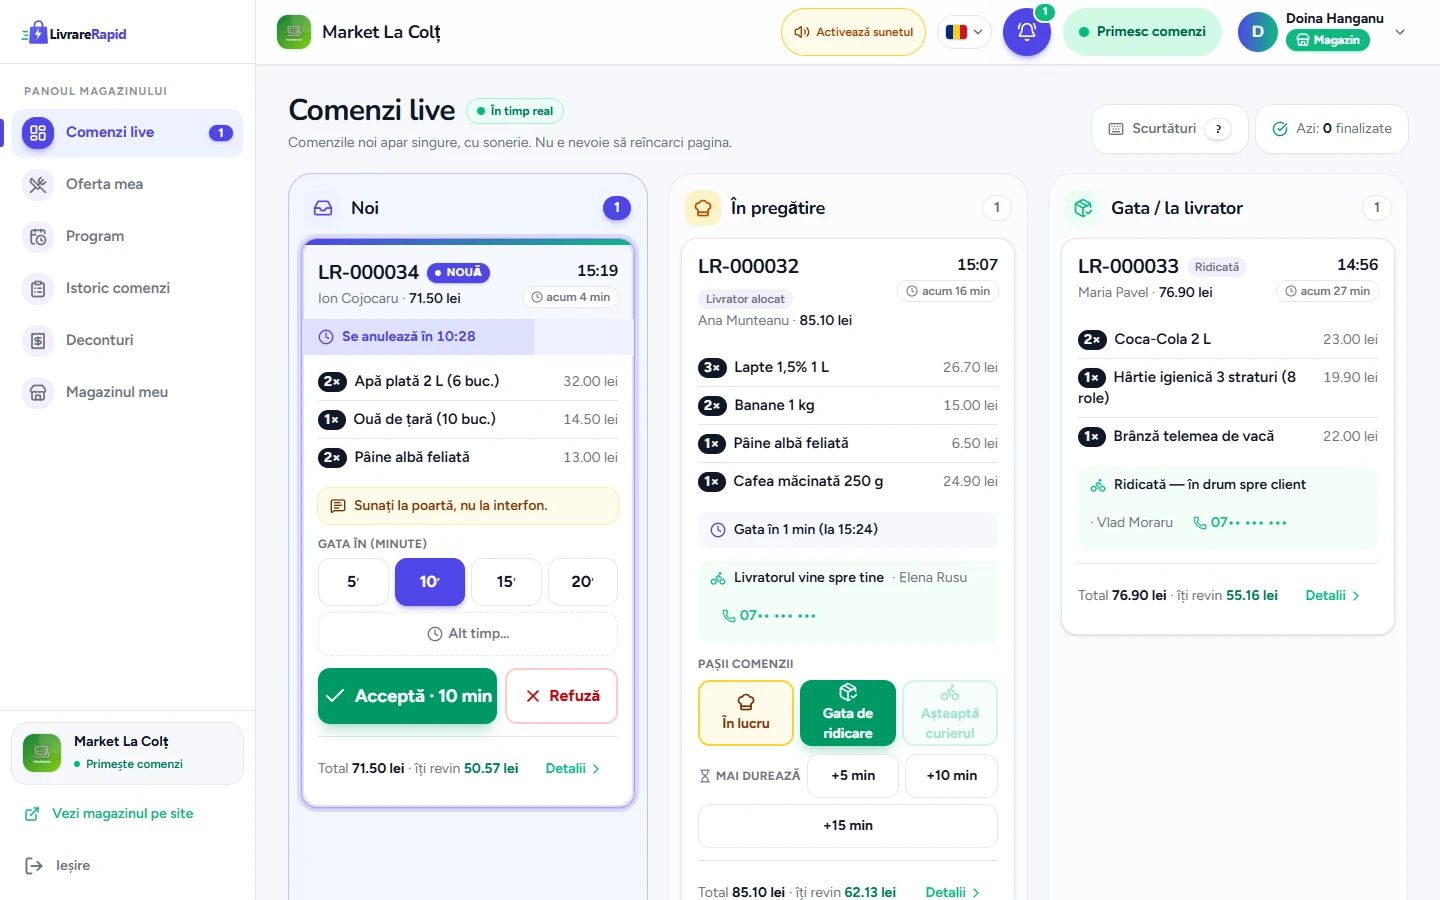Enable sound with Activează sunetul
Viewport: 1440px width, 900px height.
[853, 32]
